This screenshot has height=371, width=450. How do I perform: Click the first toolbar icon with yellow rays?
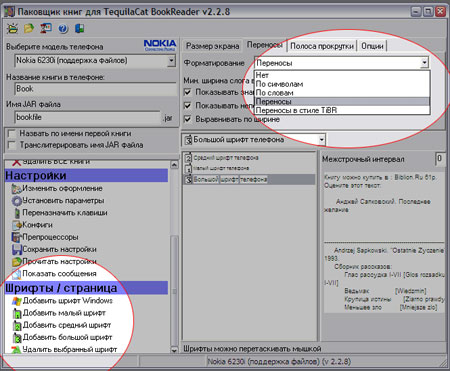[12, 29]
